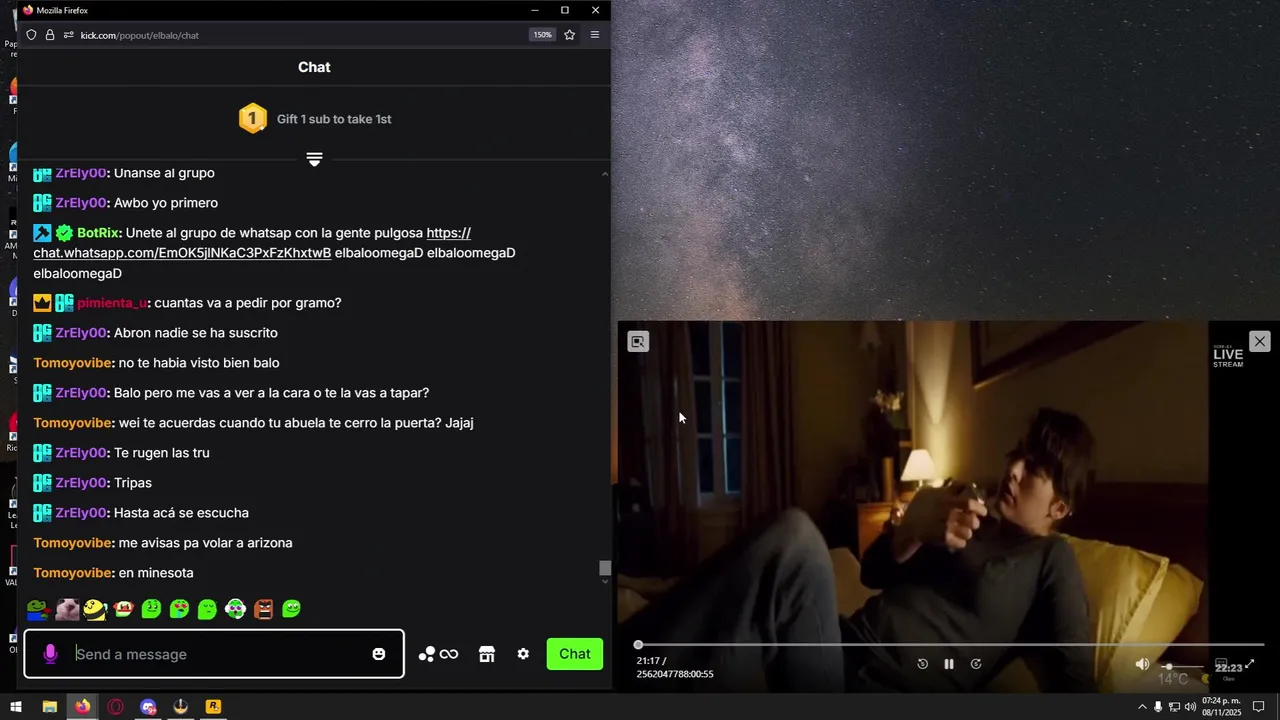Open system tray network icon
Screen dimensions: 1280x720
tap(1174, 707)
